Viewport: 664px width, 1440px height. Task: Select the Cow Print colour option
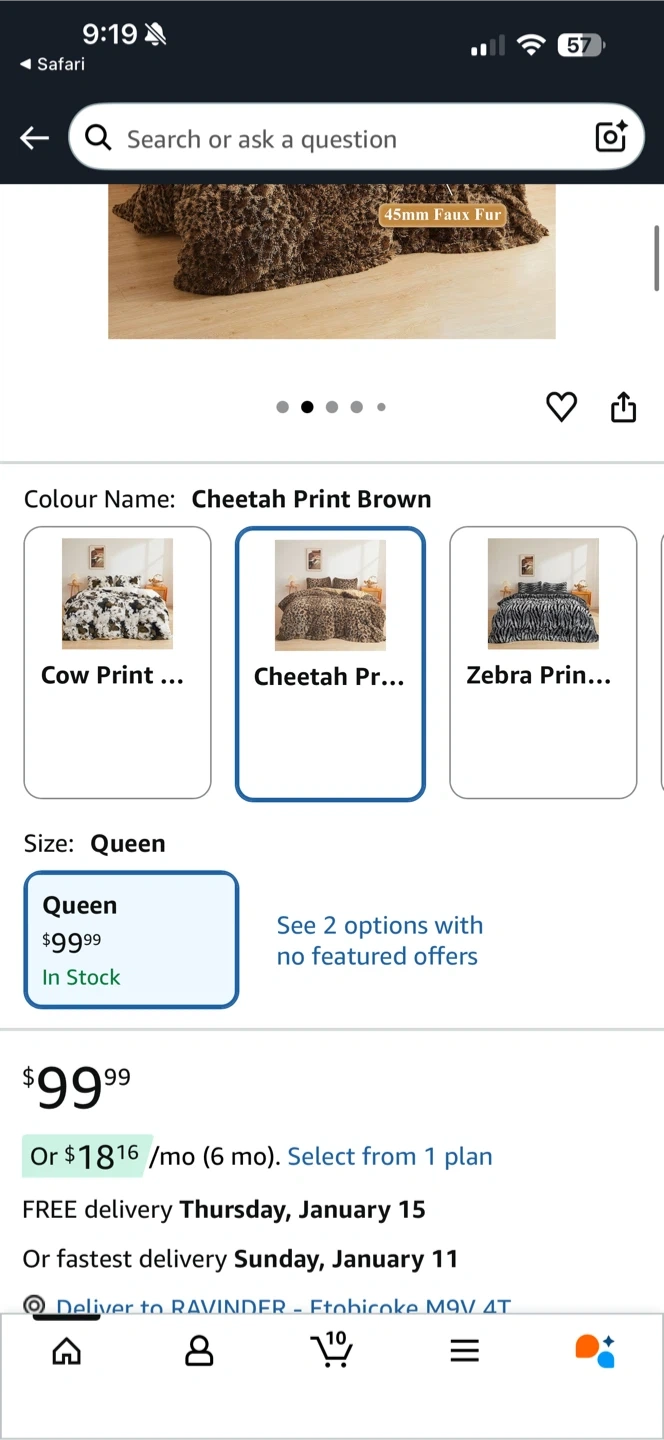pos(117,662)
